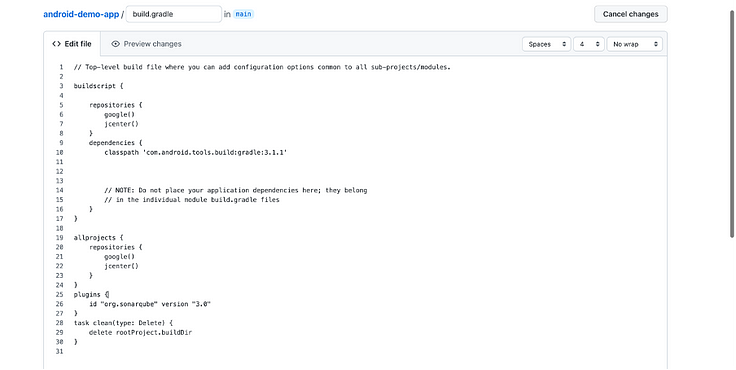Viewport: 736px width, 370px height.
Task: Click line number 10 in the gutter
Action: [x=59, y=153]
